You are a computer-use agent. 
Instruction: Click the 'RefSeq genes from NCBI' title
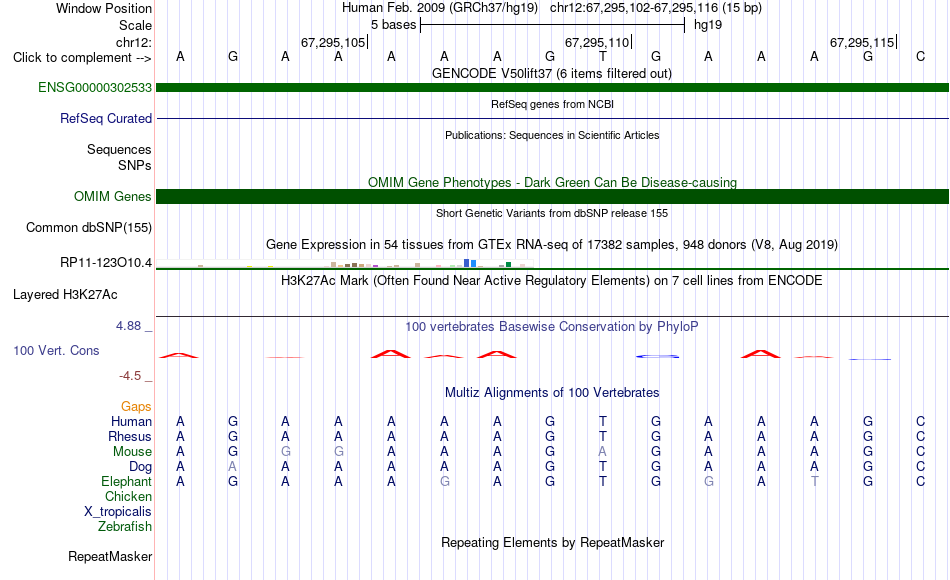(552, 104)
